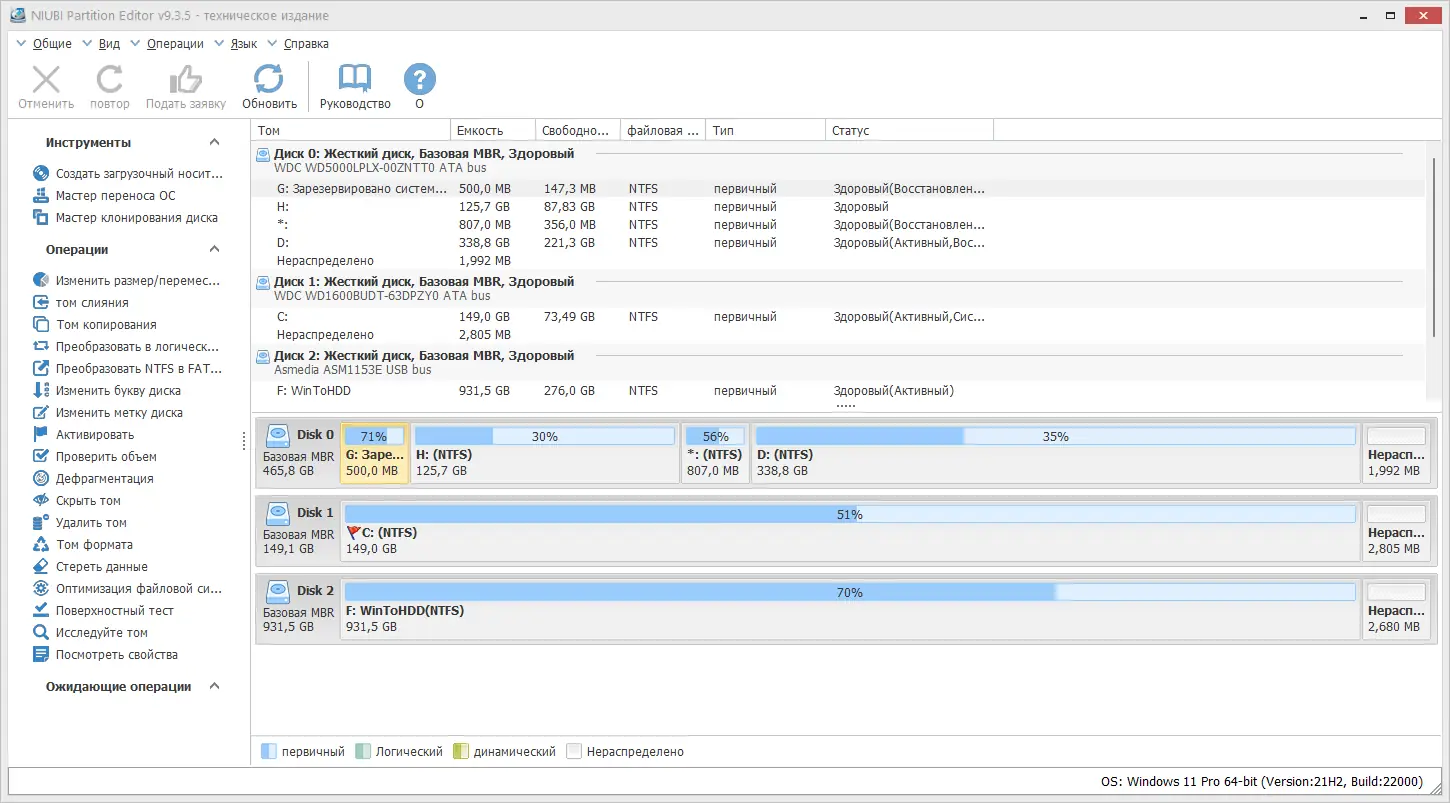Select the H: (NTFS) partition block

pos(545,453)
